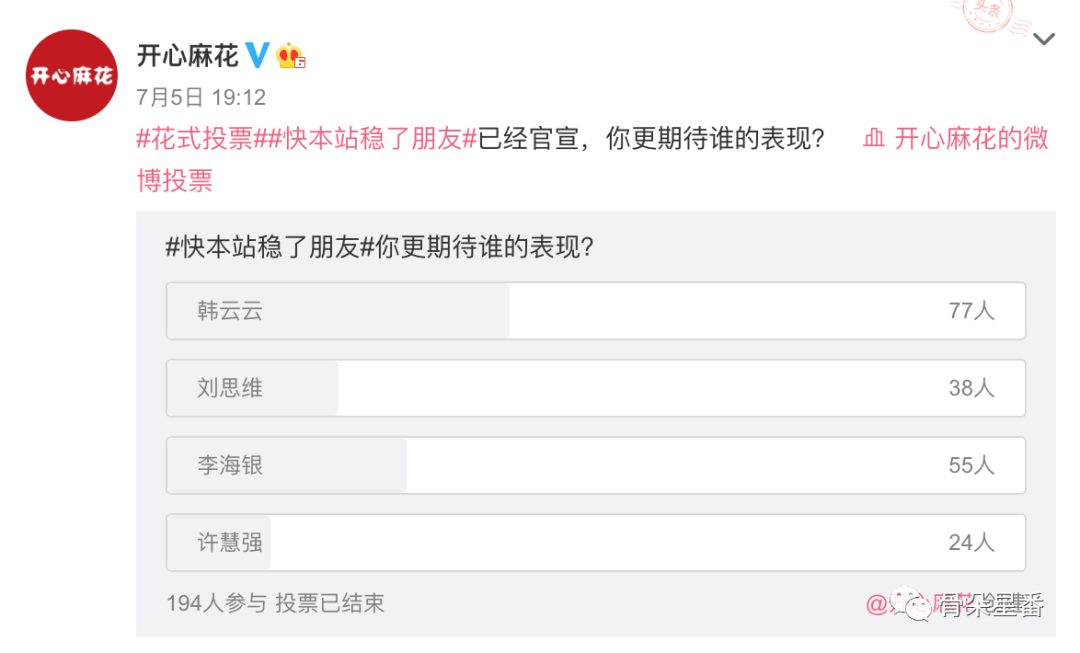Viewport: 1080px width, 653px height.
Task: Click the poll question title
Action: coord(380,249)
